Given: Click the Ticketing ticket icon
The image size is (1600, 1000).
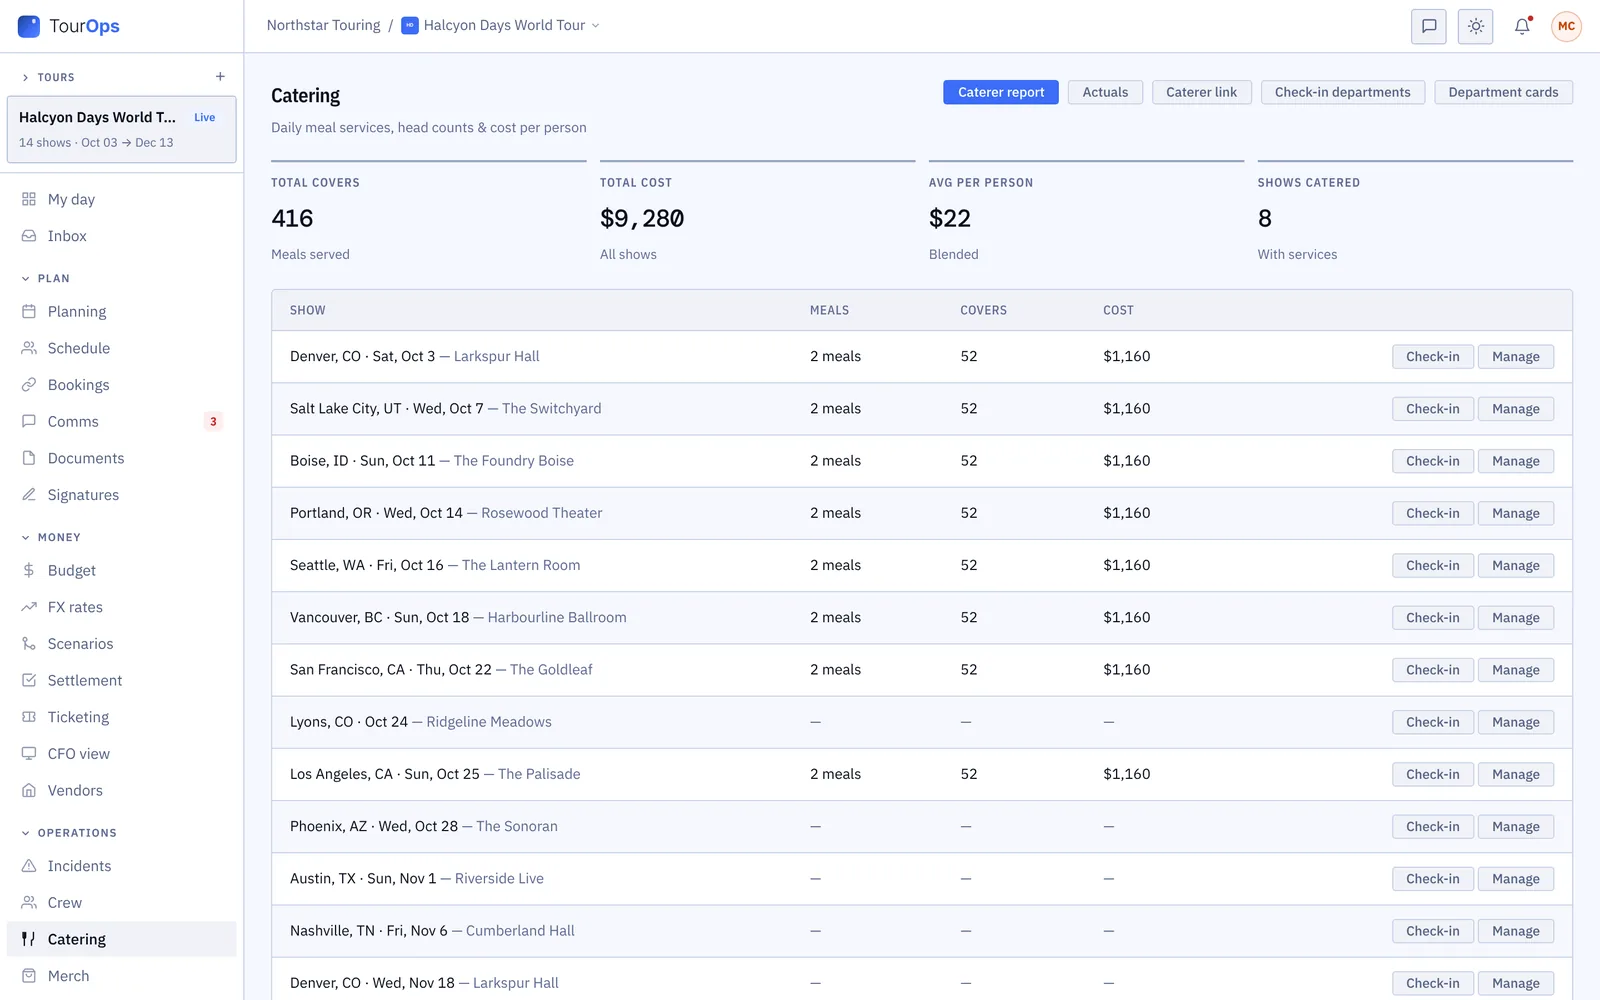Looking at the screenshot, I should tap(29, 717).
